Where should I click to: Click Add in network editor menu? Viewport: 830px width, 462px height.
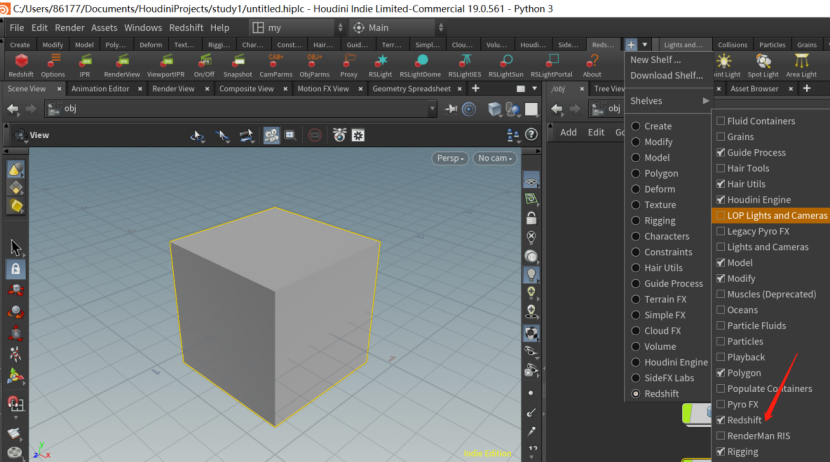568,132
